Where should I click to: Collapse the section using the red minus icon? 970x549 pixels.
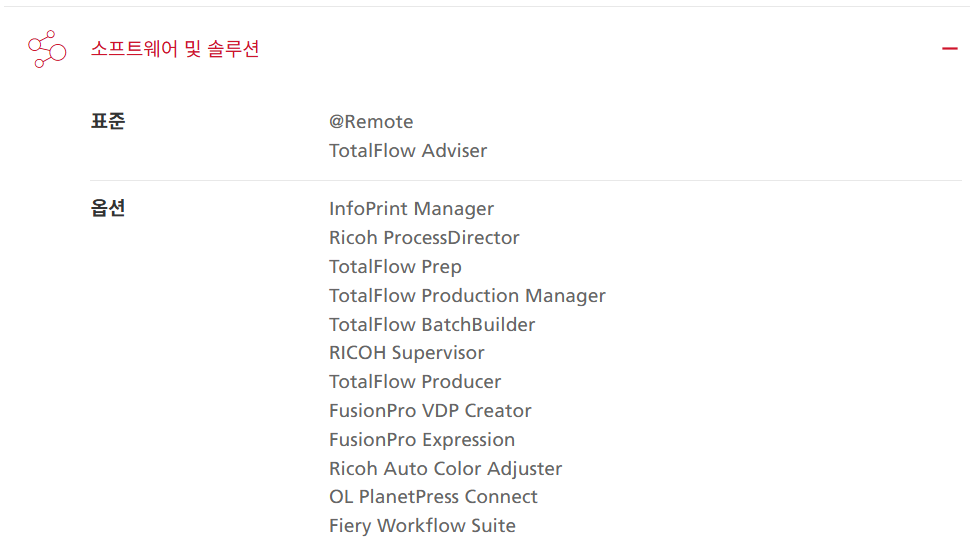pos(950,48)
